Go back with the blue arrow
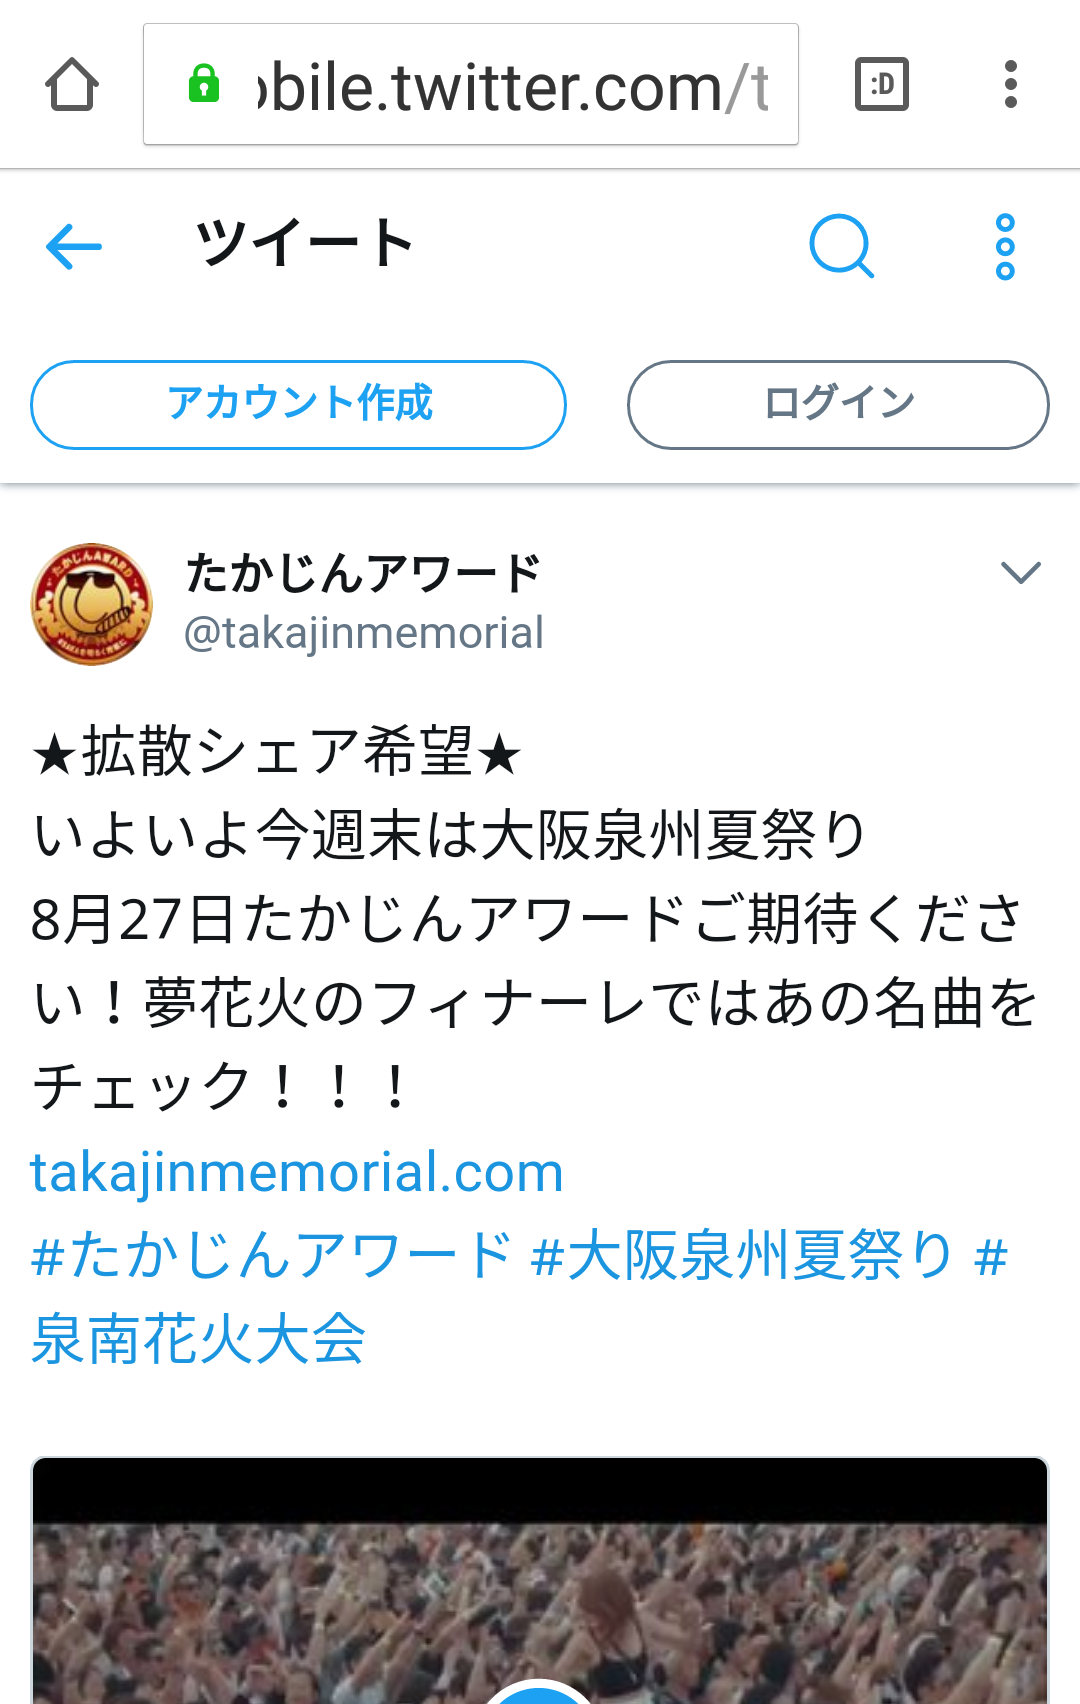1080x1704 pixels. point(74,246)
